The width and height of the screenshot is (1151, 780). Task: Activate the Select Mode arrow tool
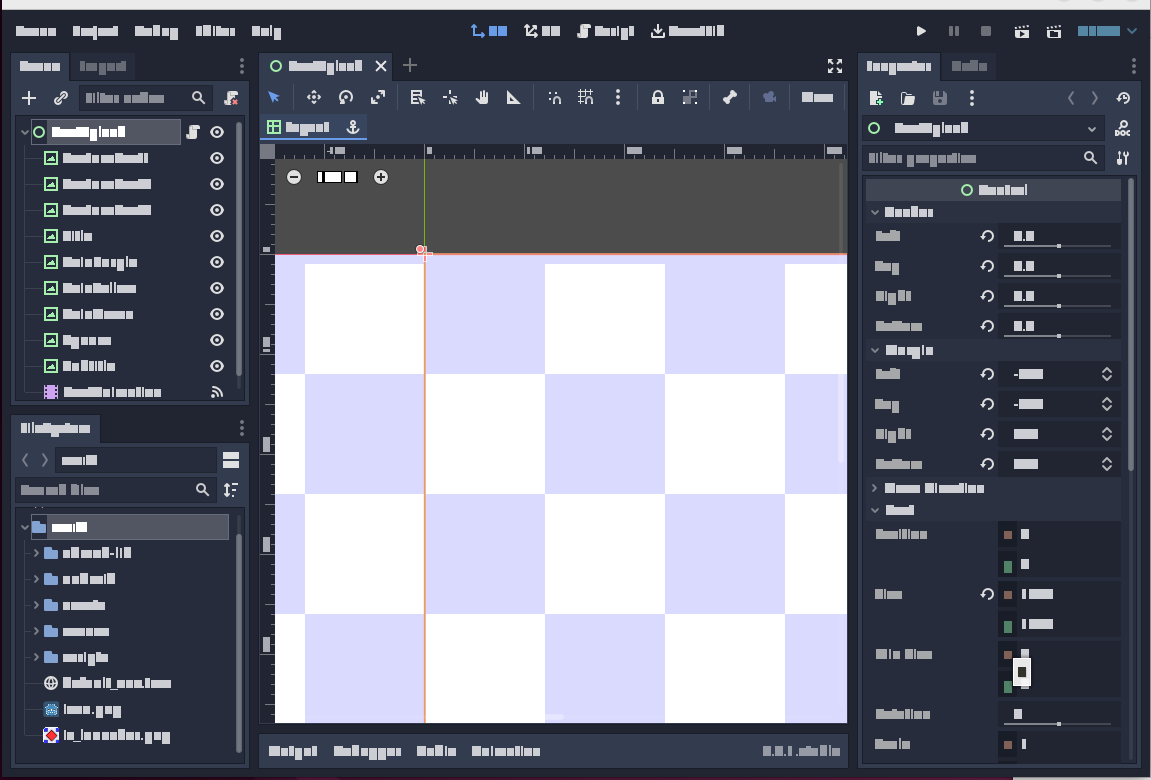[x=274, y=97]
